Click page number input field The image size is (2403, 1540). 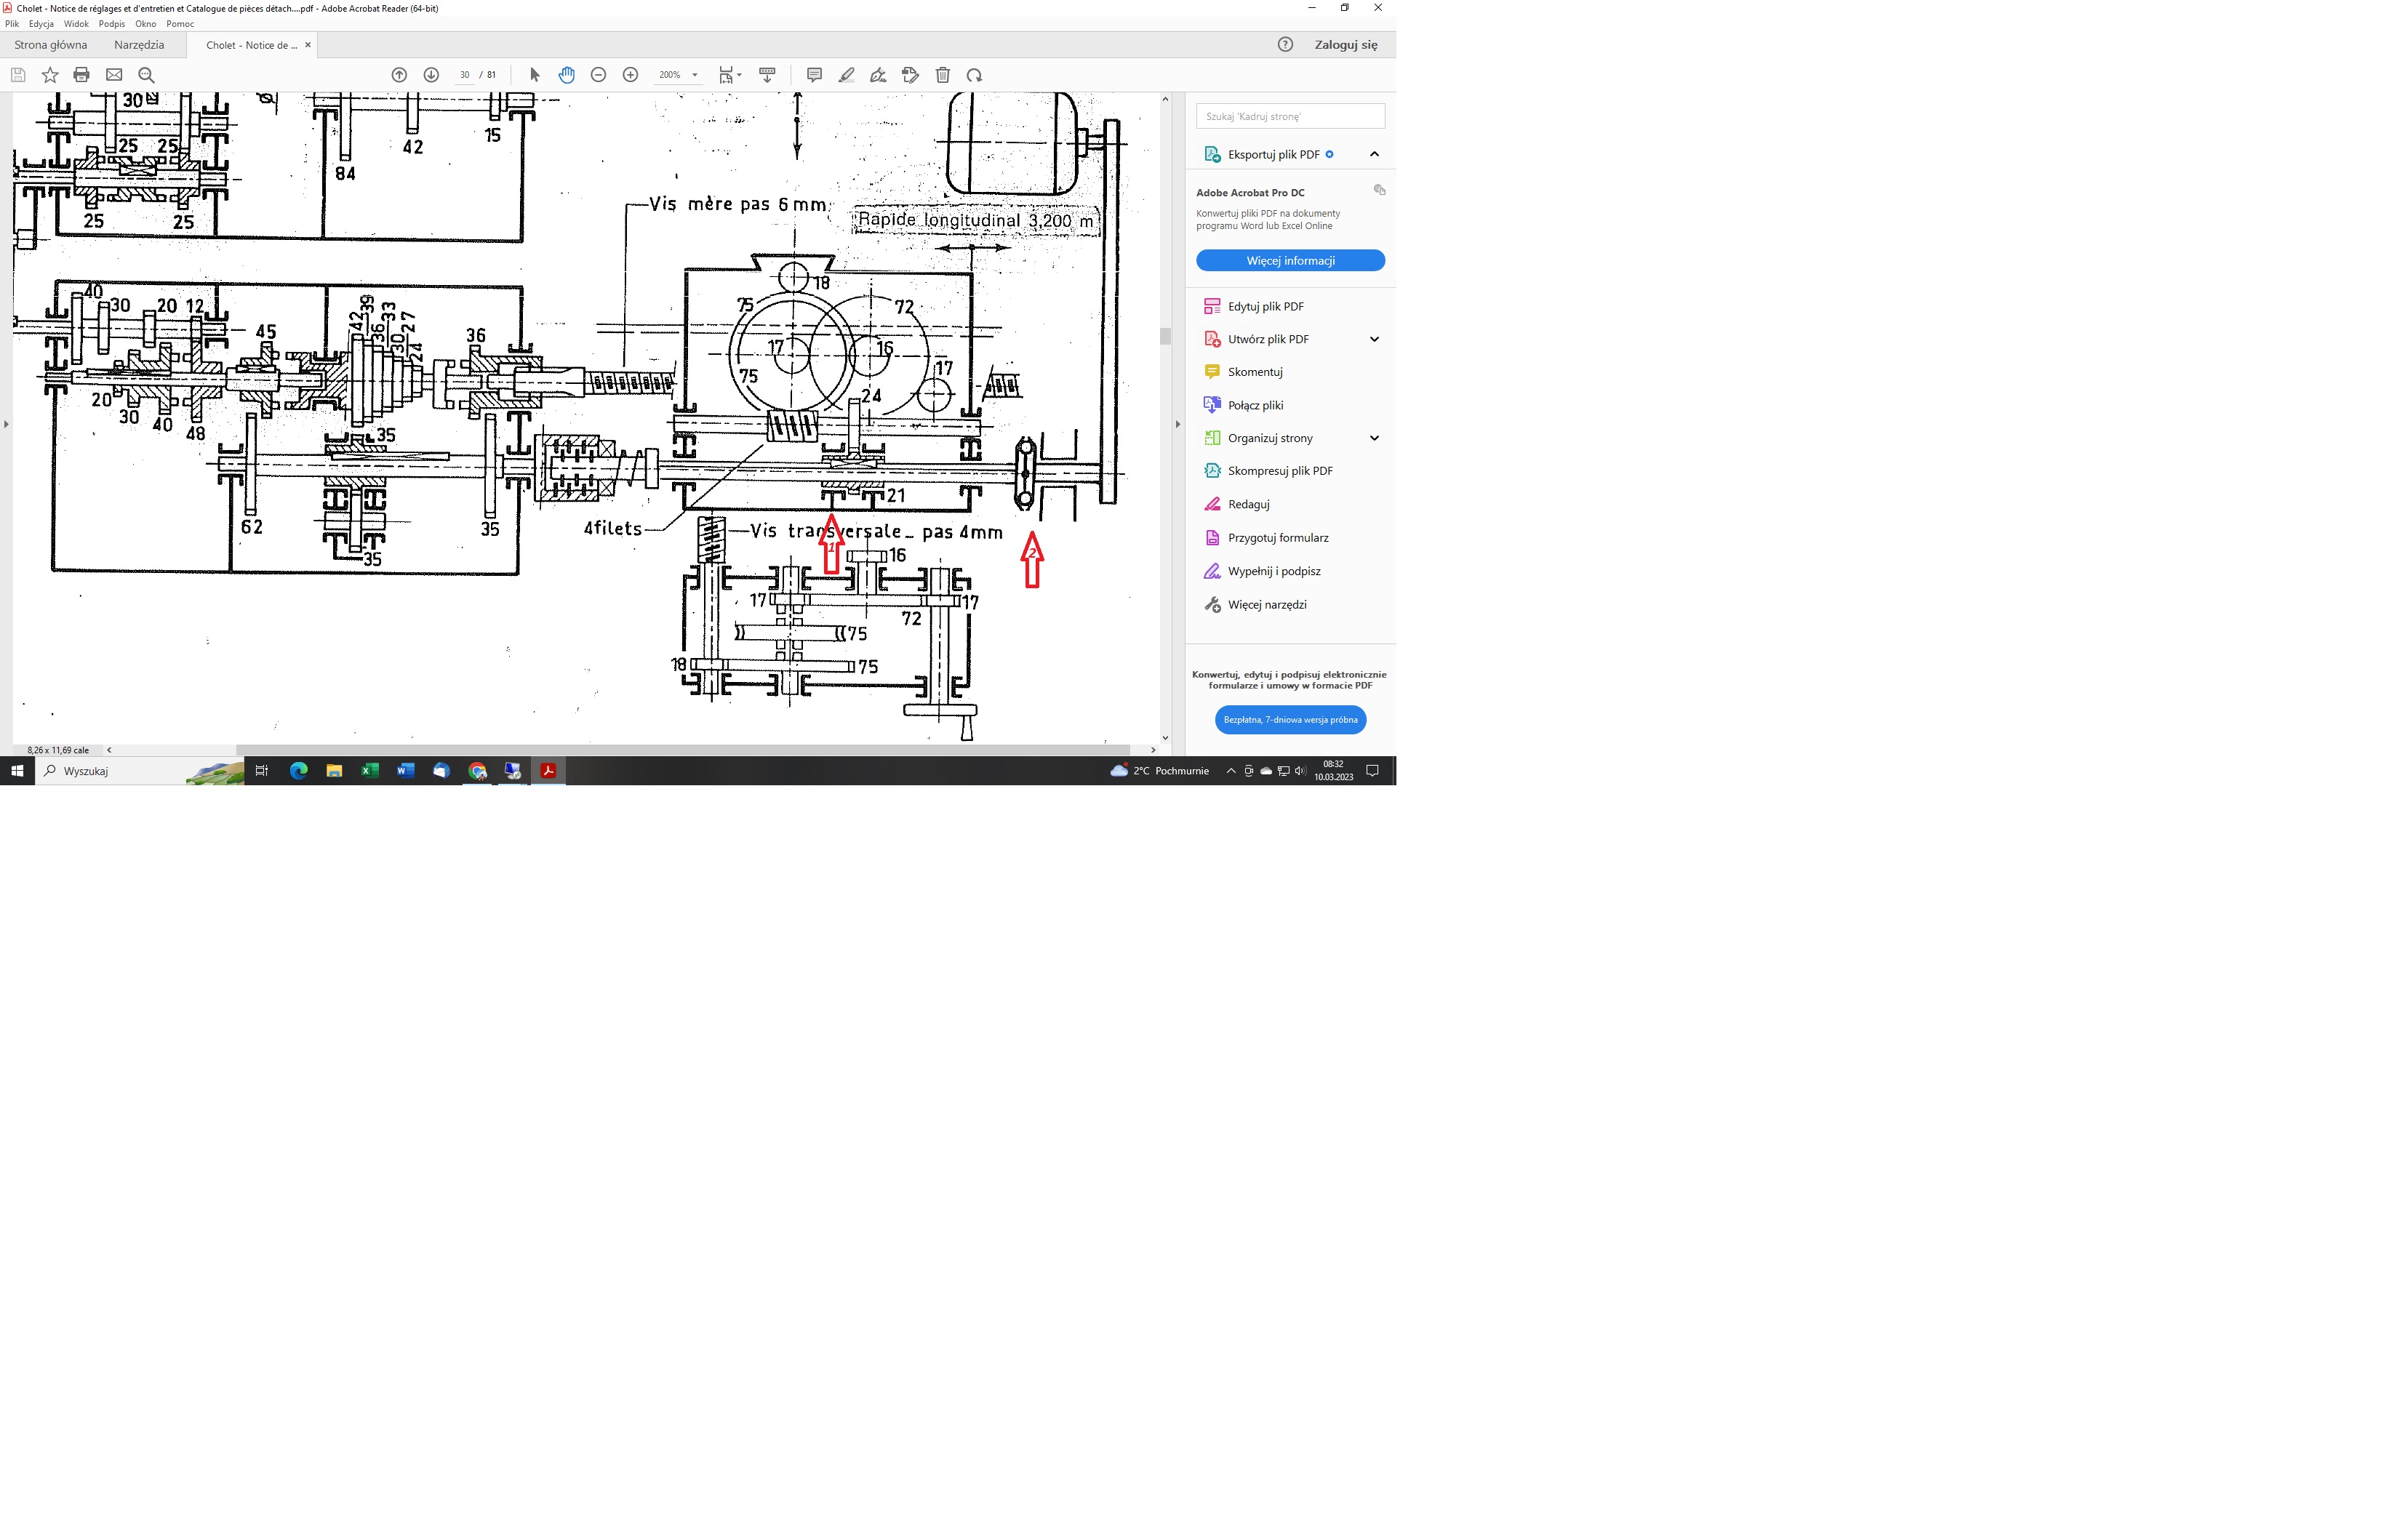pos(464,75)
